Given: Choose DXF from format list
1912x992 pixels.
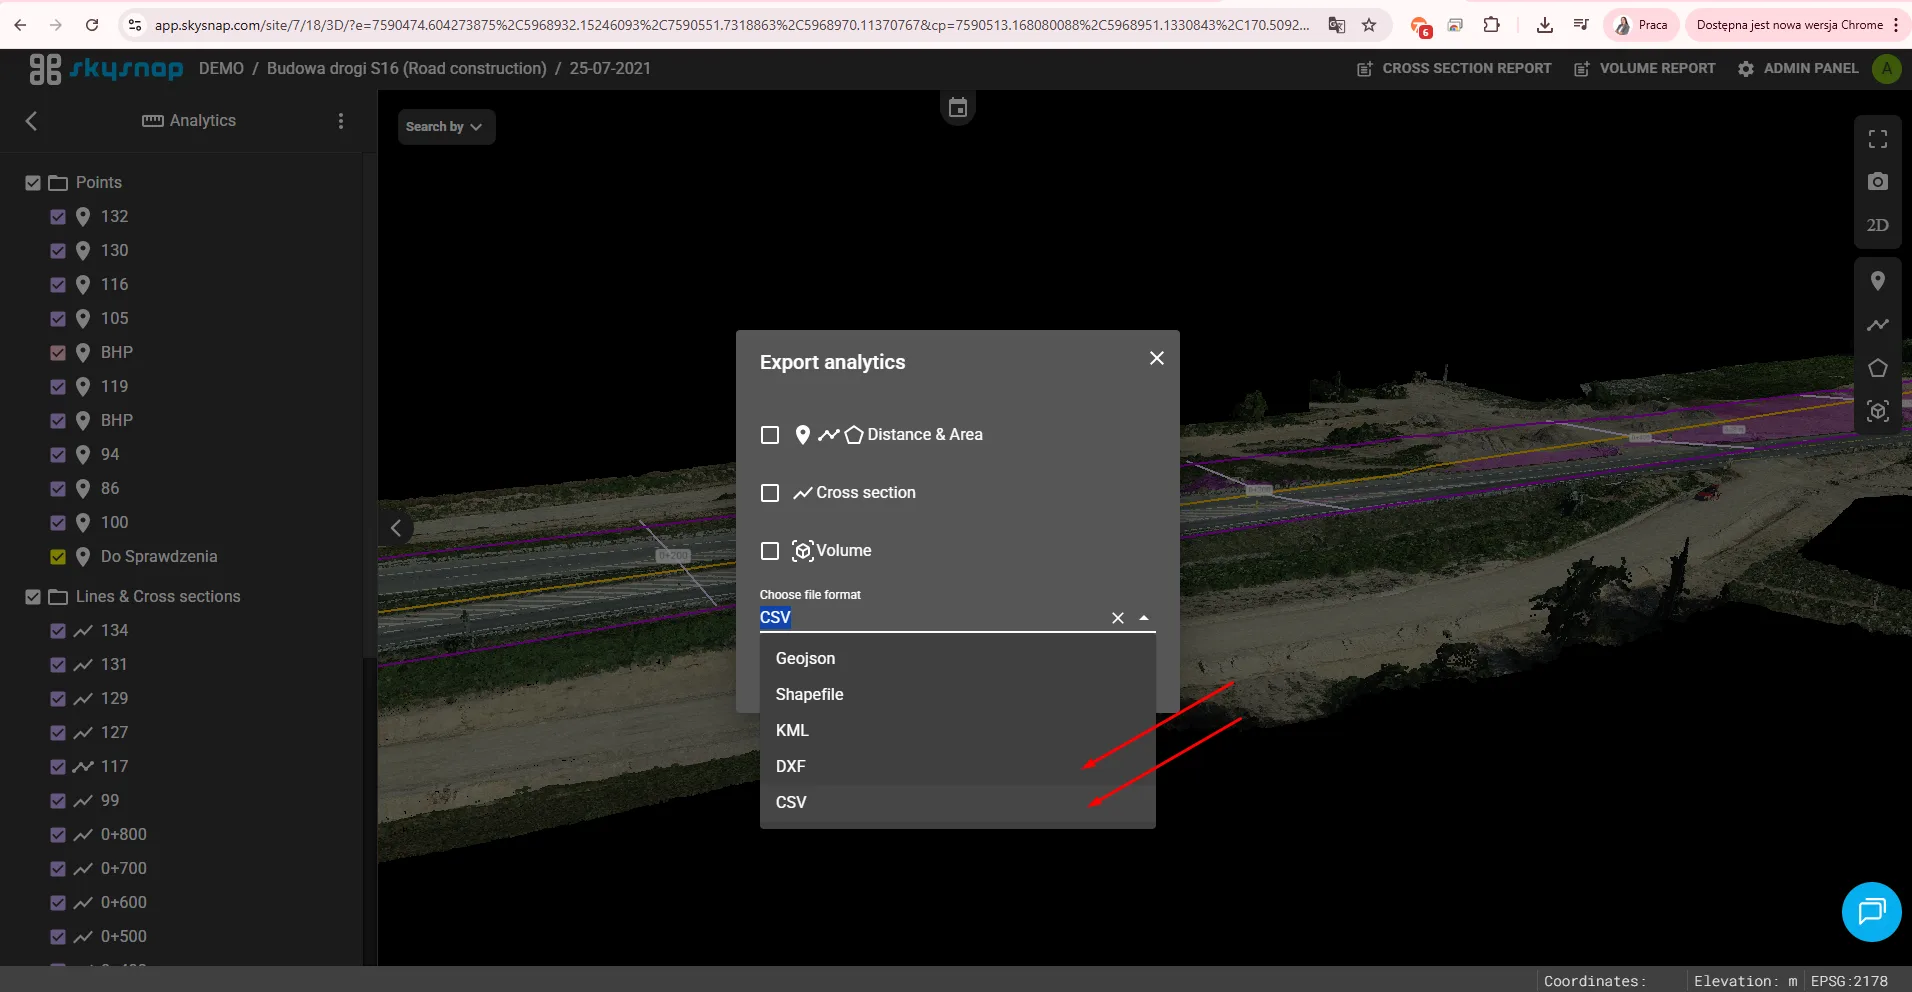Looking at the screenshot, I should click(x=790, y=766).
